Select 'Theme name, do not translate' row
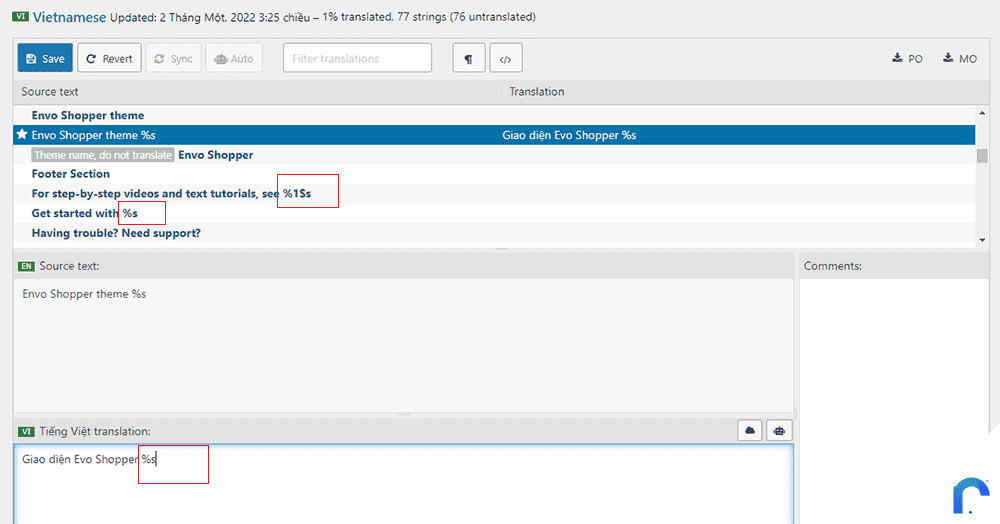 click(494, 154)
